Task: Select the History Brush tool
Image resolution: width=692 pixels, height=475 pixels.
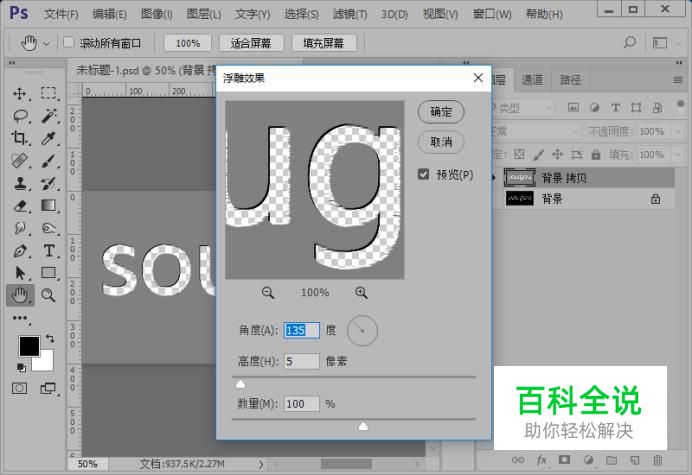Action: tap(49, 183)
